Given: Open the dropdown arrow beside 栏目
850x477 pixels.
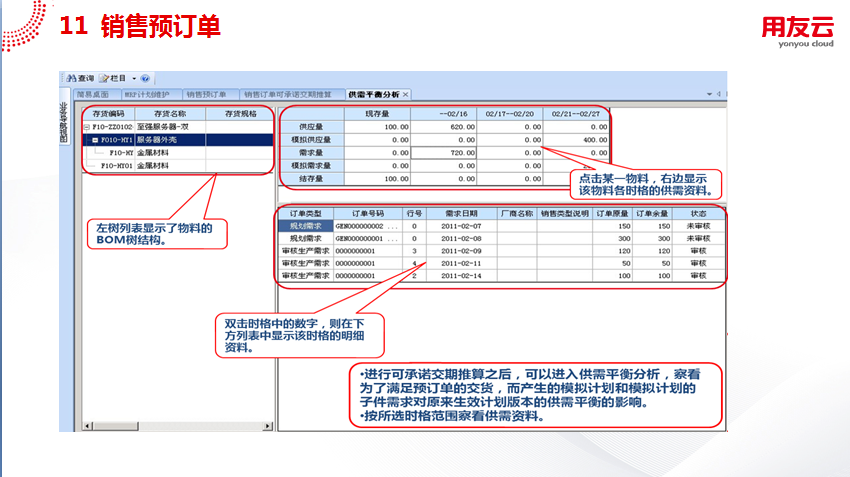Looking at the screenshot, I should pyautogui.click(x=134, y=79).
